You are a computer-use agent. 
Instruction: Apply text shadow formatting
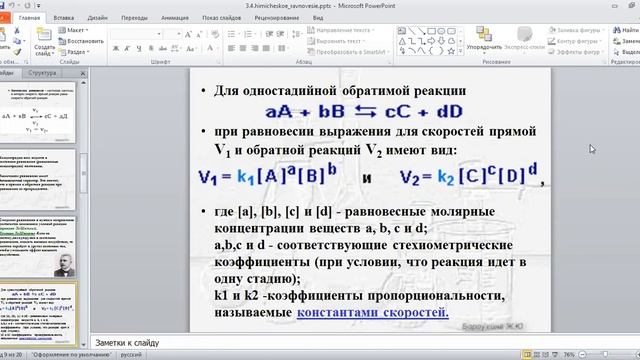[x=151, y=48]
